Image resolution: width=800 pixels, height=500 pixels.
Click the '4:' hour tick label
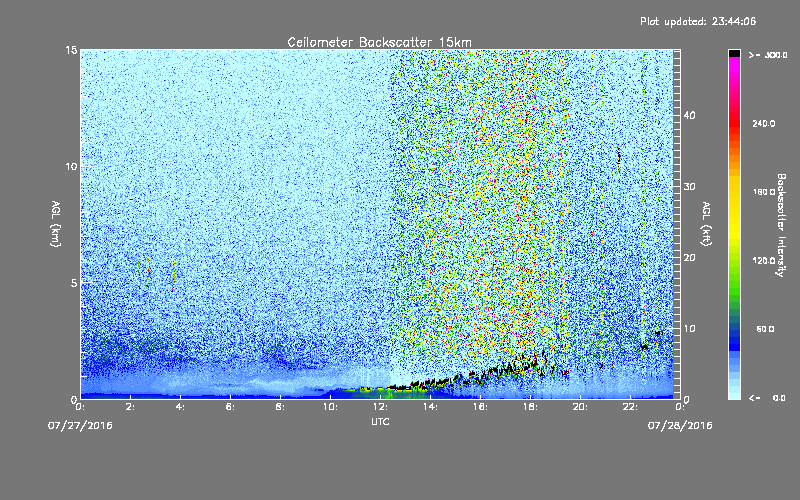pyautogui.click(x=181, y=407)
